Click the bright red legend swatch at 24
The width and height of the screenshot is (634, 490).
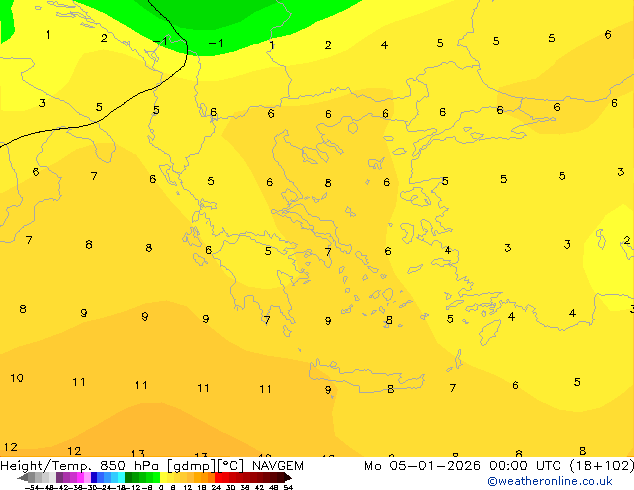(218, 477)
